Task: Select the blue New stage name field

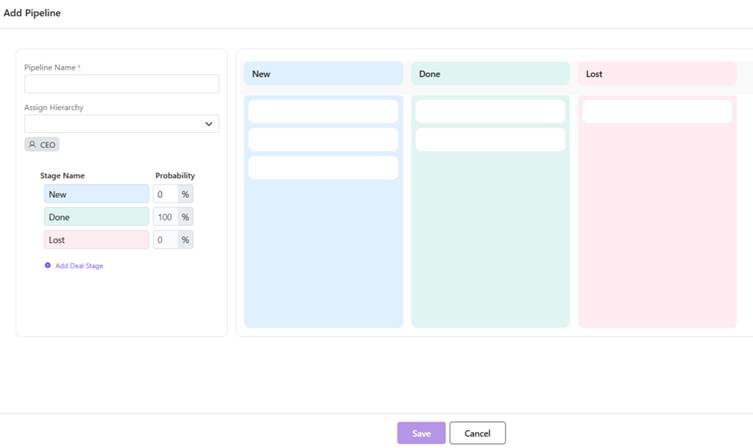Action: tap(96, 194)
